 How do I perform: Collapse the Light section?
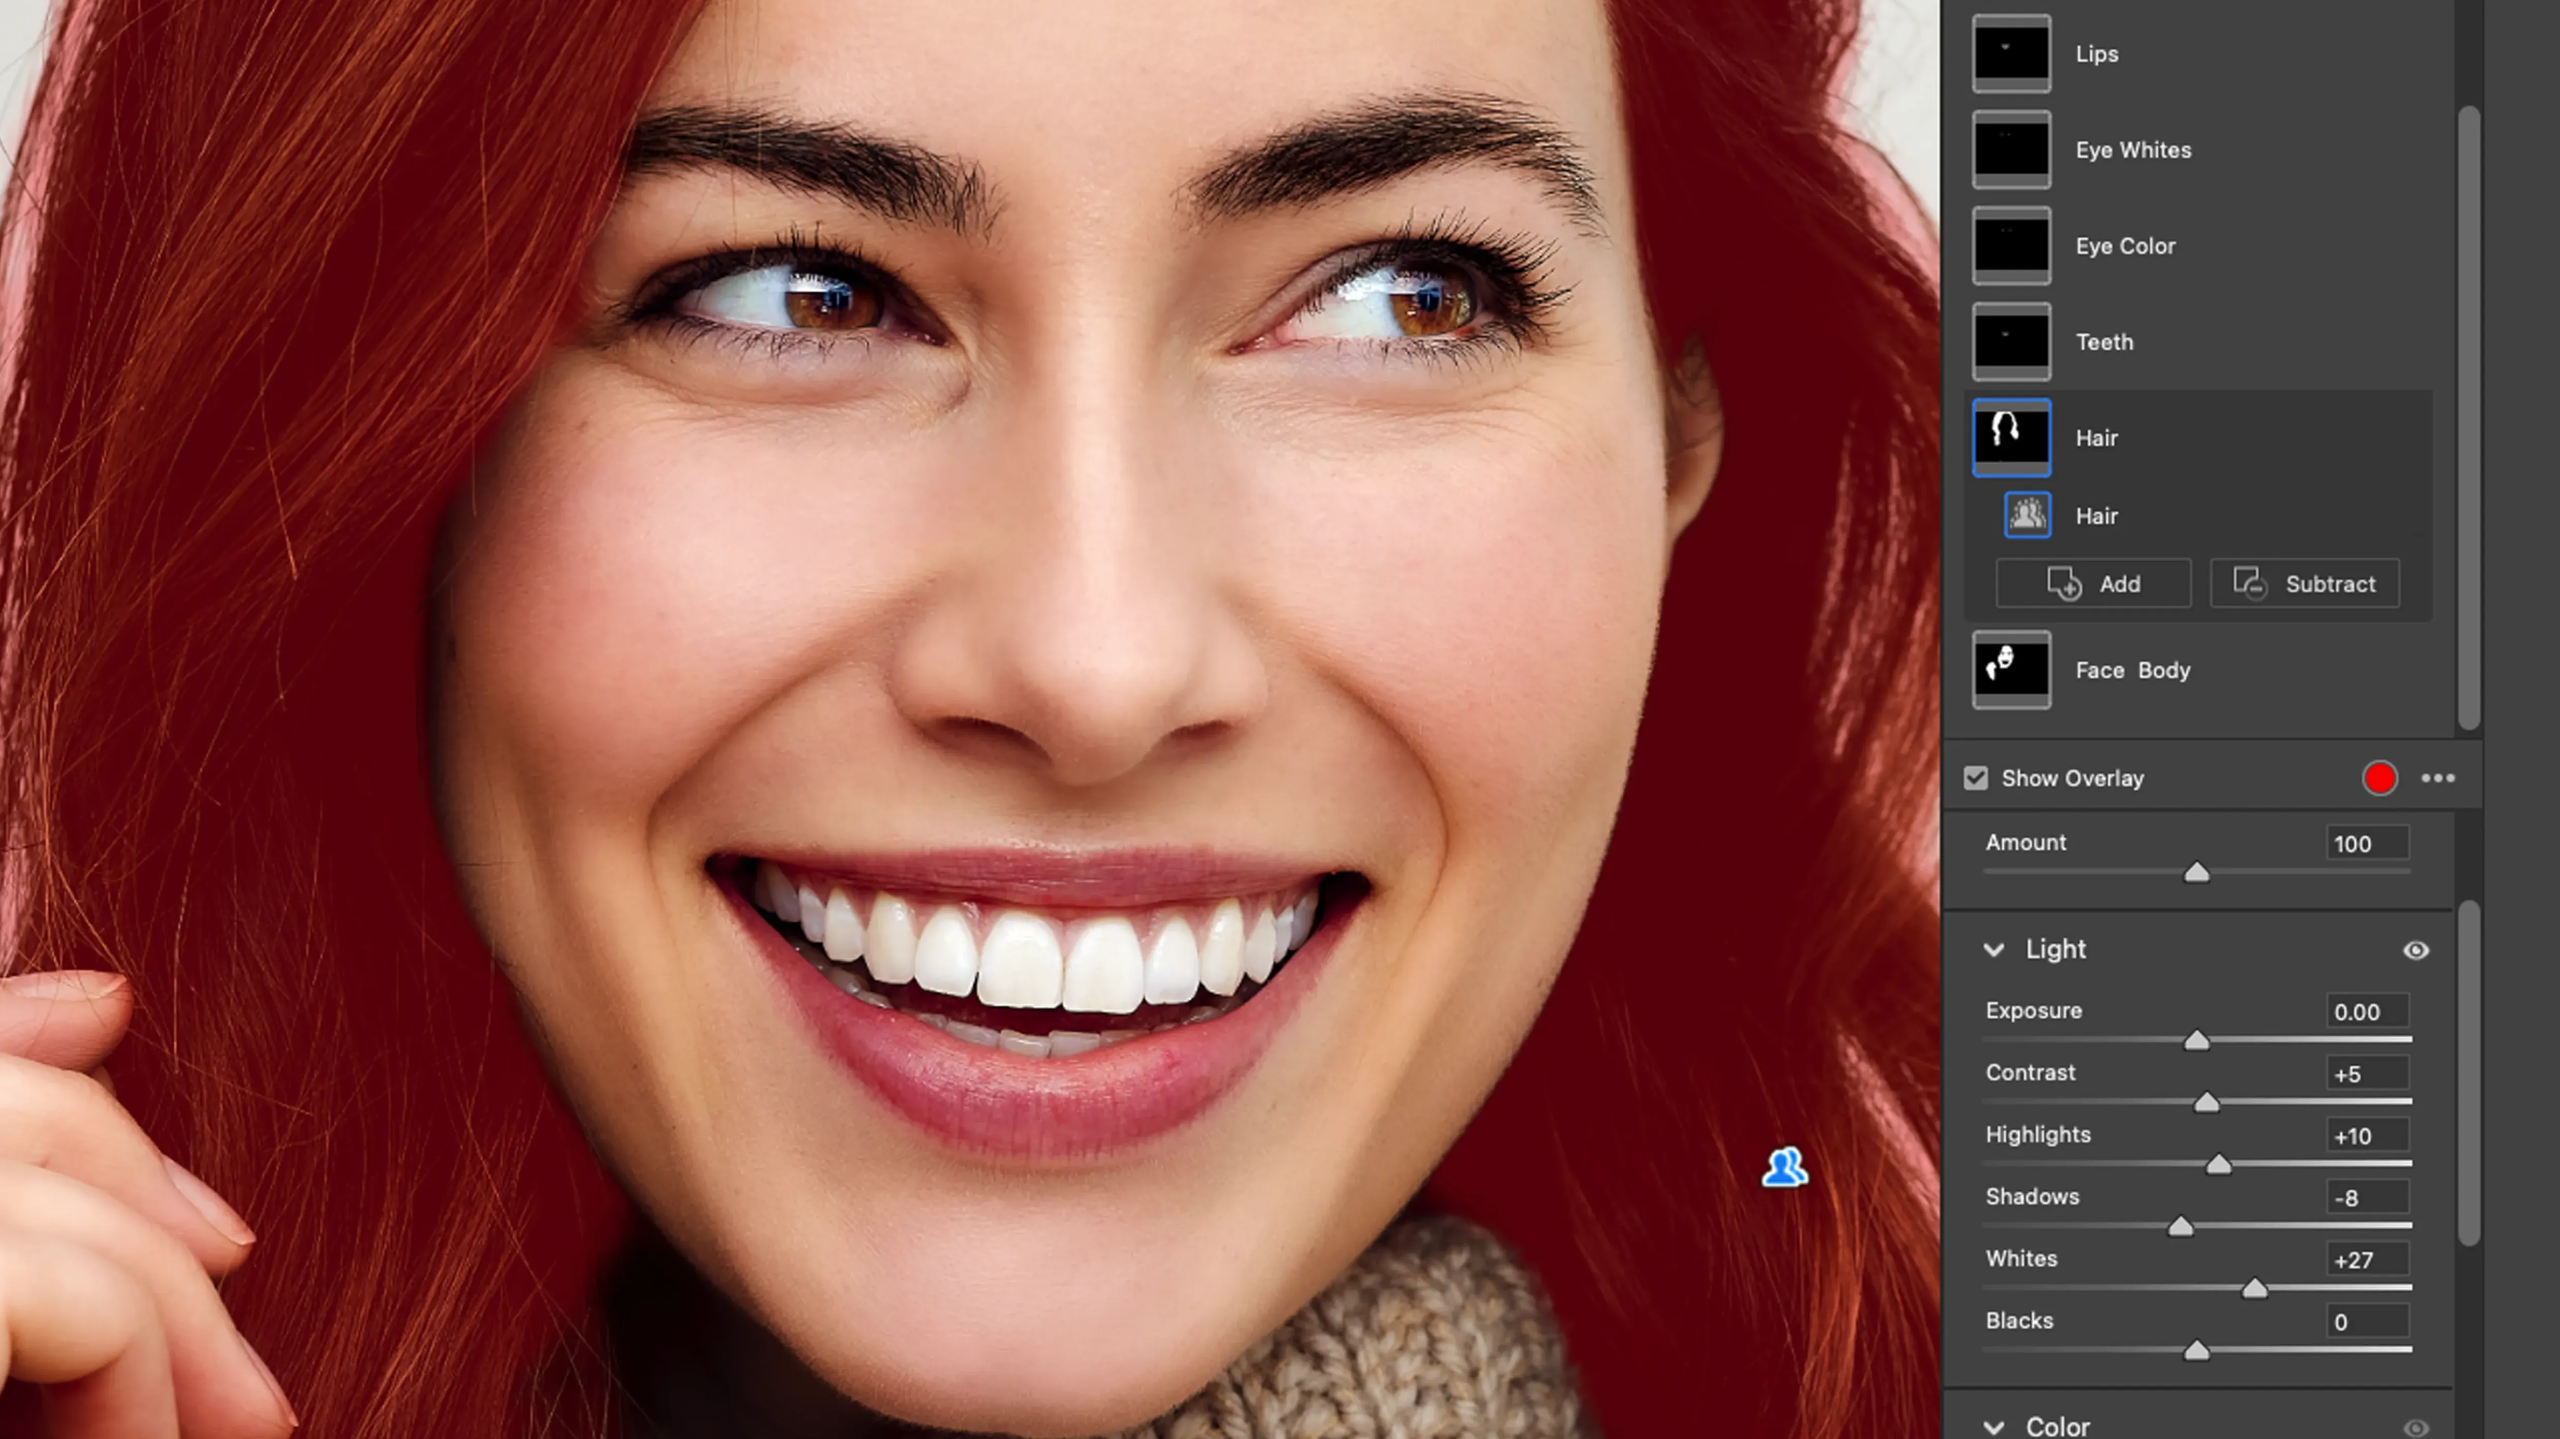(1993, 951)
